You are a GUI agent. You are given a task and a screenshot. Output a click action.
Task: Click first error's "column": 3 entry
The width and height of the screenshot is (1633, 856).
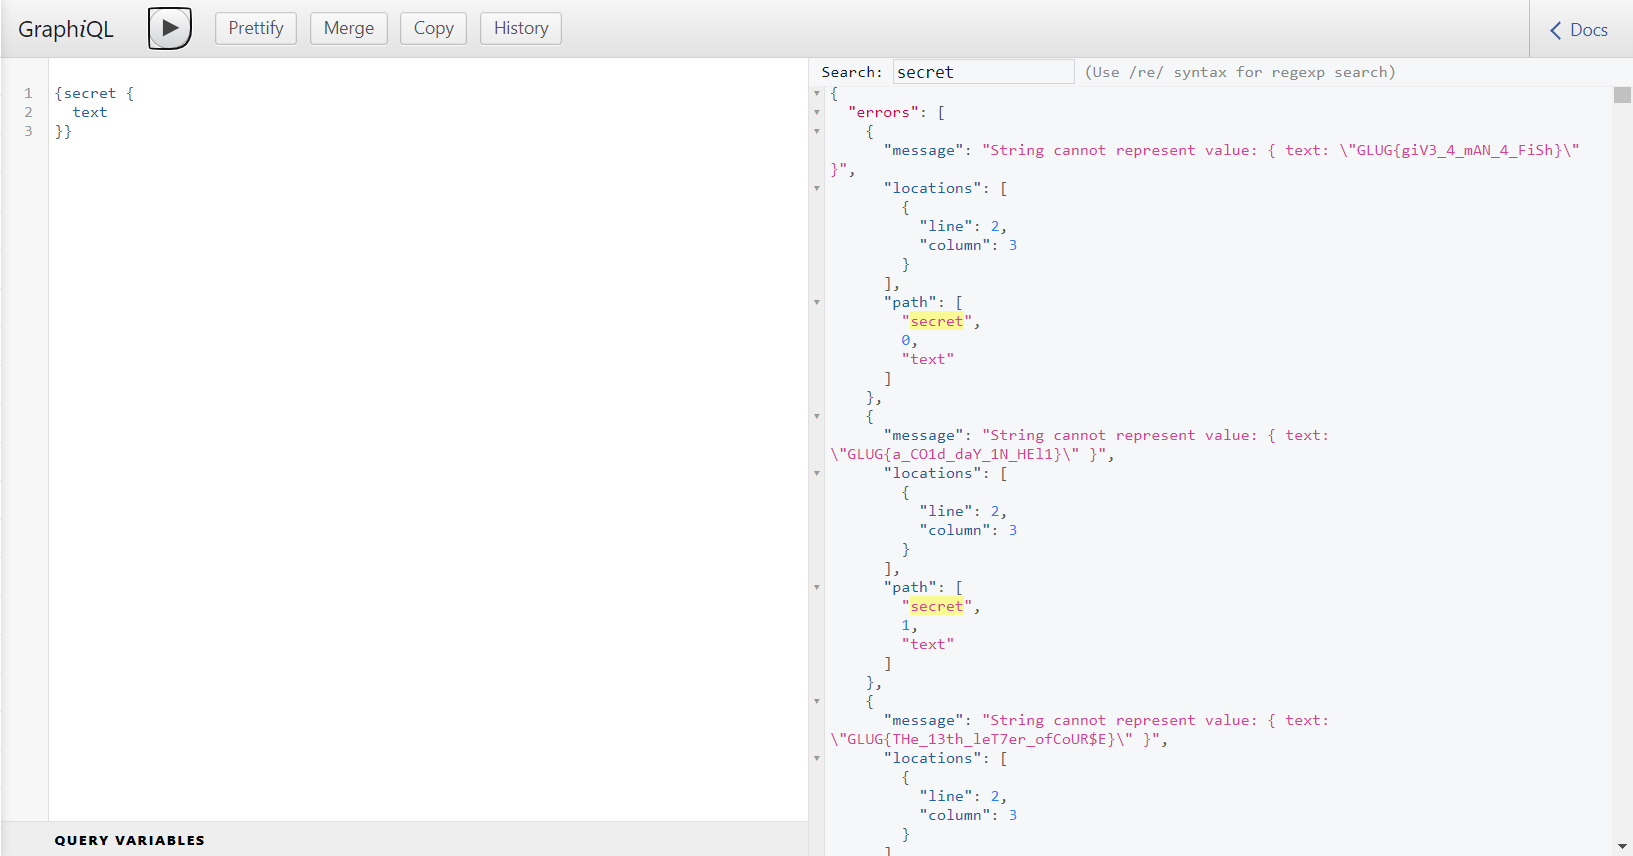point(968,245)
